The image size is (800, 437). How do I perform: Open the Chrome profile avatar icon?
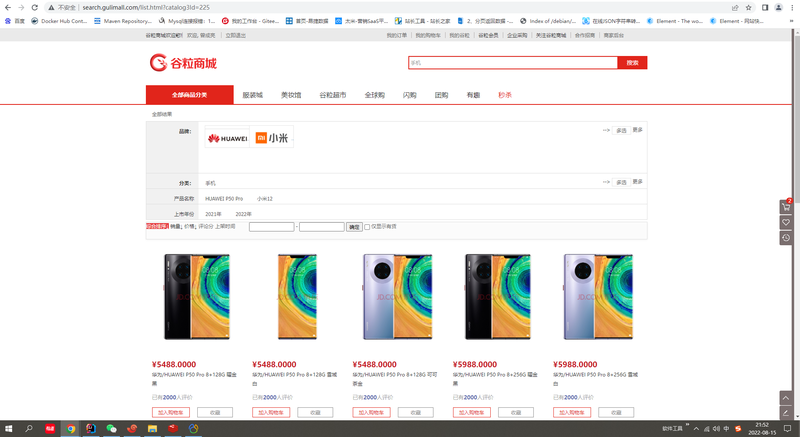(779, 8)
